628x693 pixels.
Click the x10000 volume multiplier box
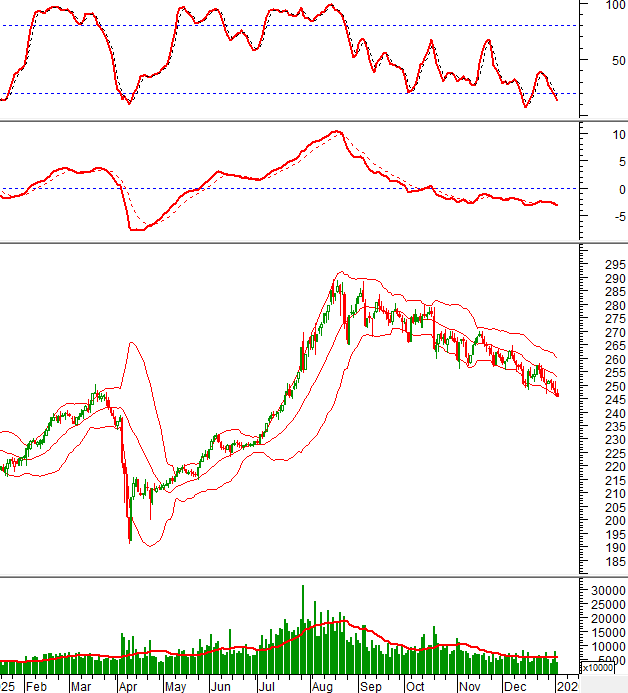[597, 668]
